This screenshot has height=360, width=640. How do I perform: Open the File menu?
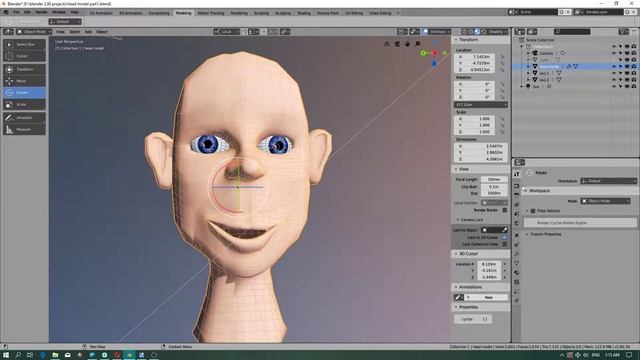[16, 12]
